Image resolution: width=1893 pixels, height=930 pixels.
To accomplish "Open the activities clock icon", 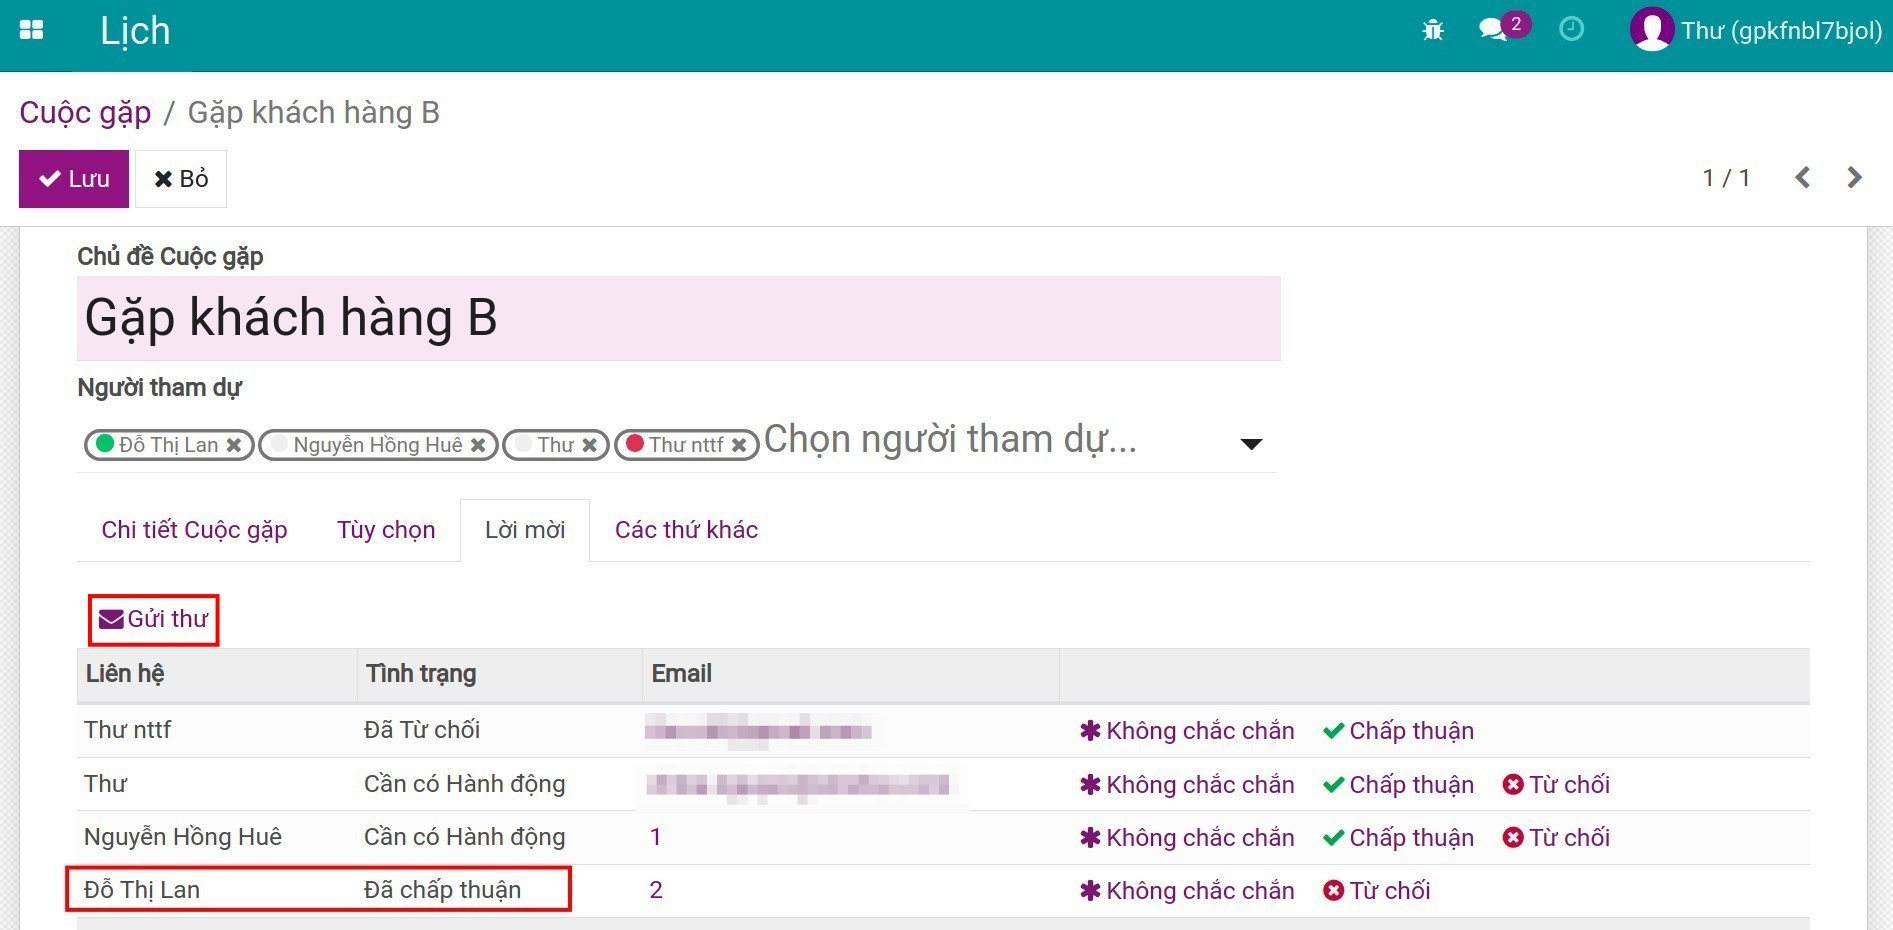I will [x=1571, y=30].
